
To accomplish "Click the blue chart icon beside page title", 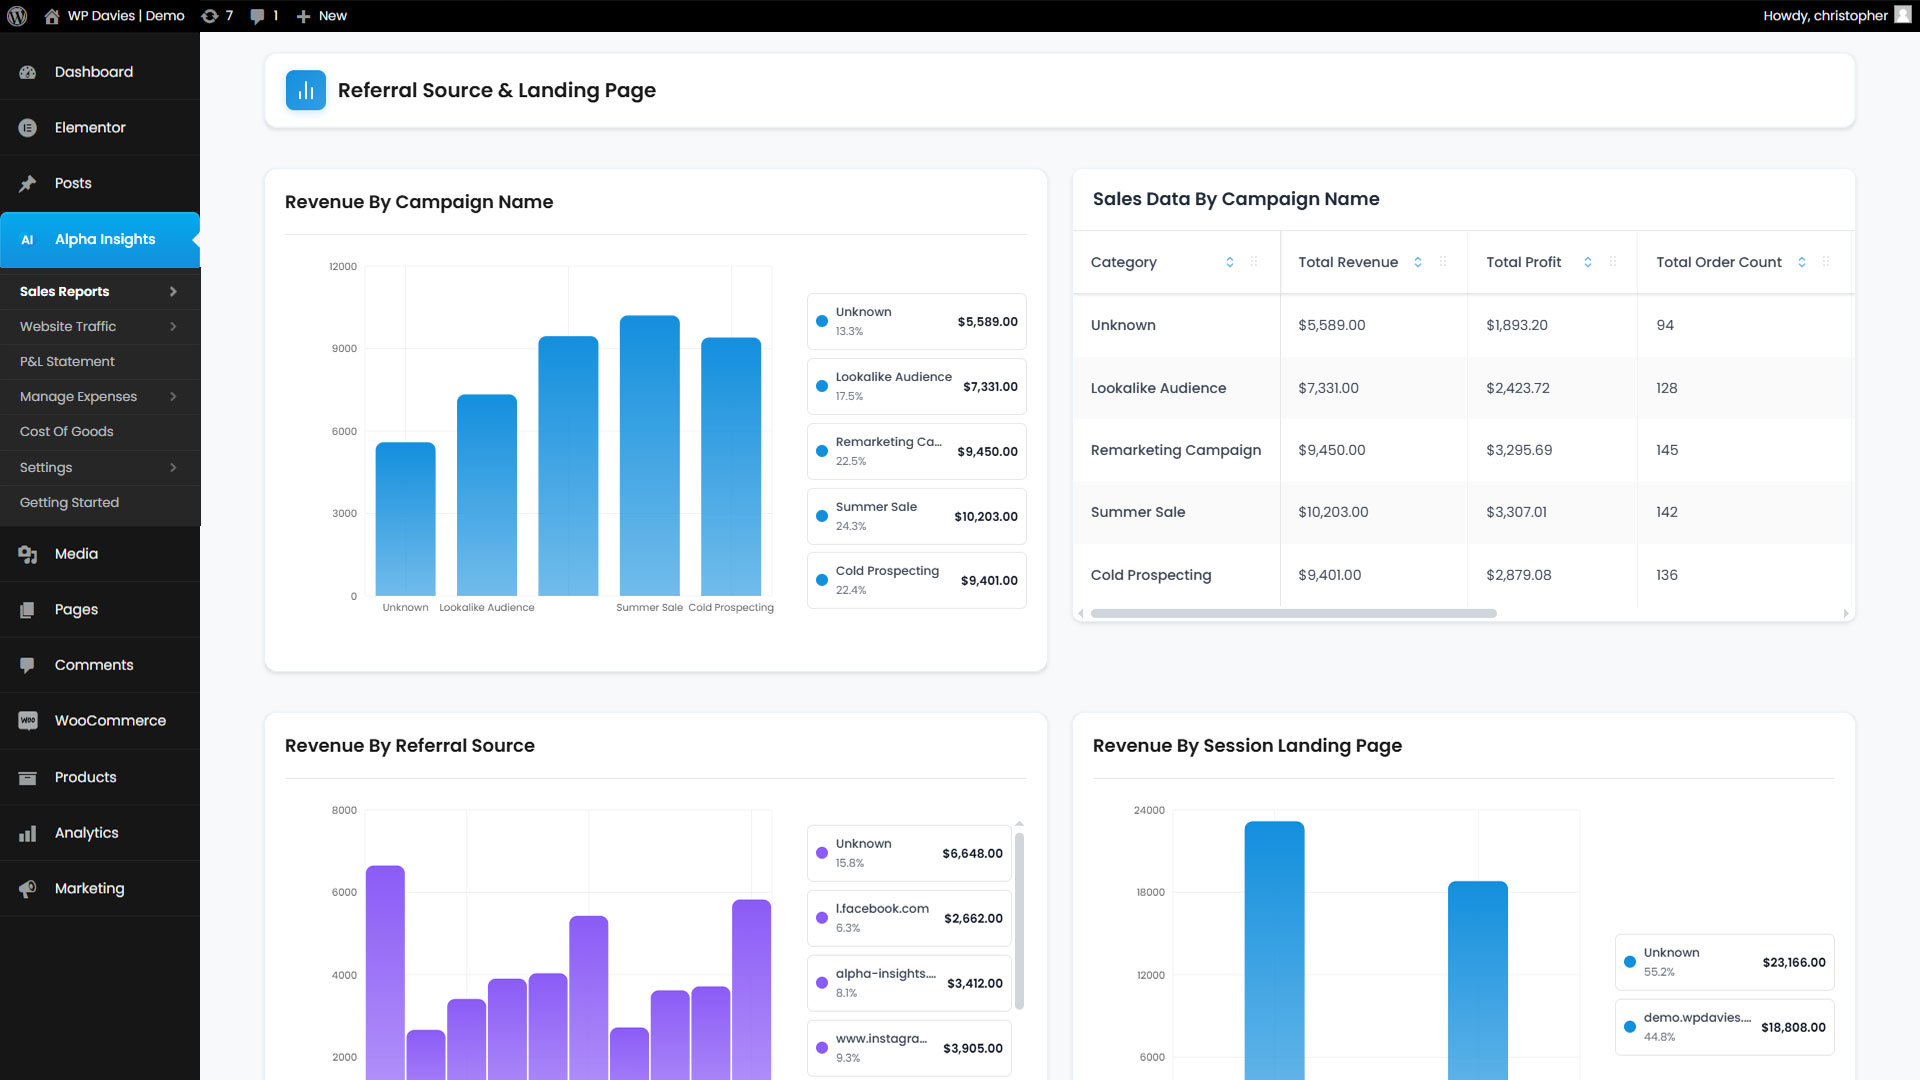I will pyautogui.click(x=306, y=90).
